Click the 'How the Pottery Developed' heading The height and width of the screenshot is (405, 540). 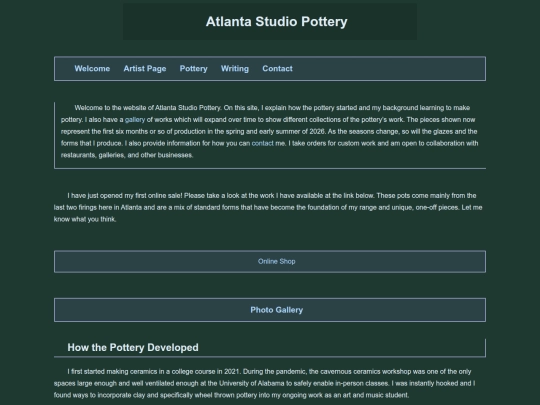[133, 347]
